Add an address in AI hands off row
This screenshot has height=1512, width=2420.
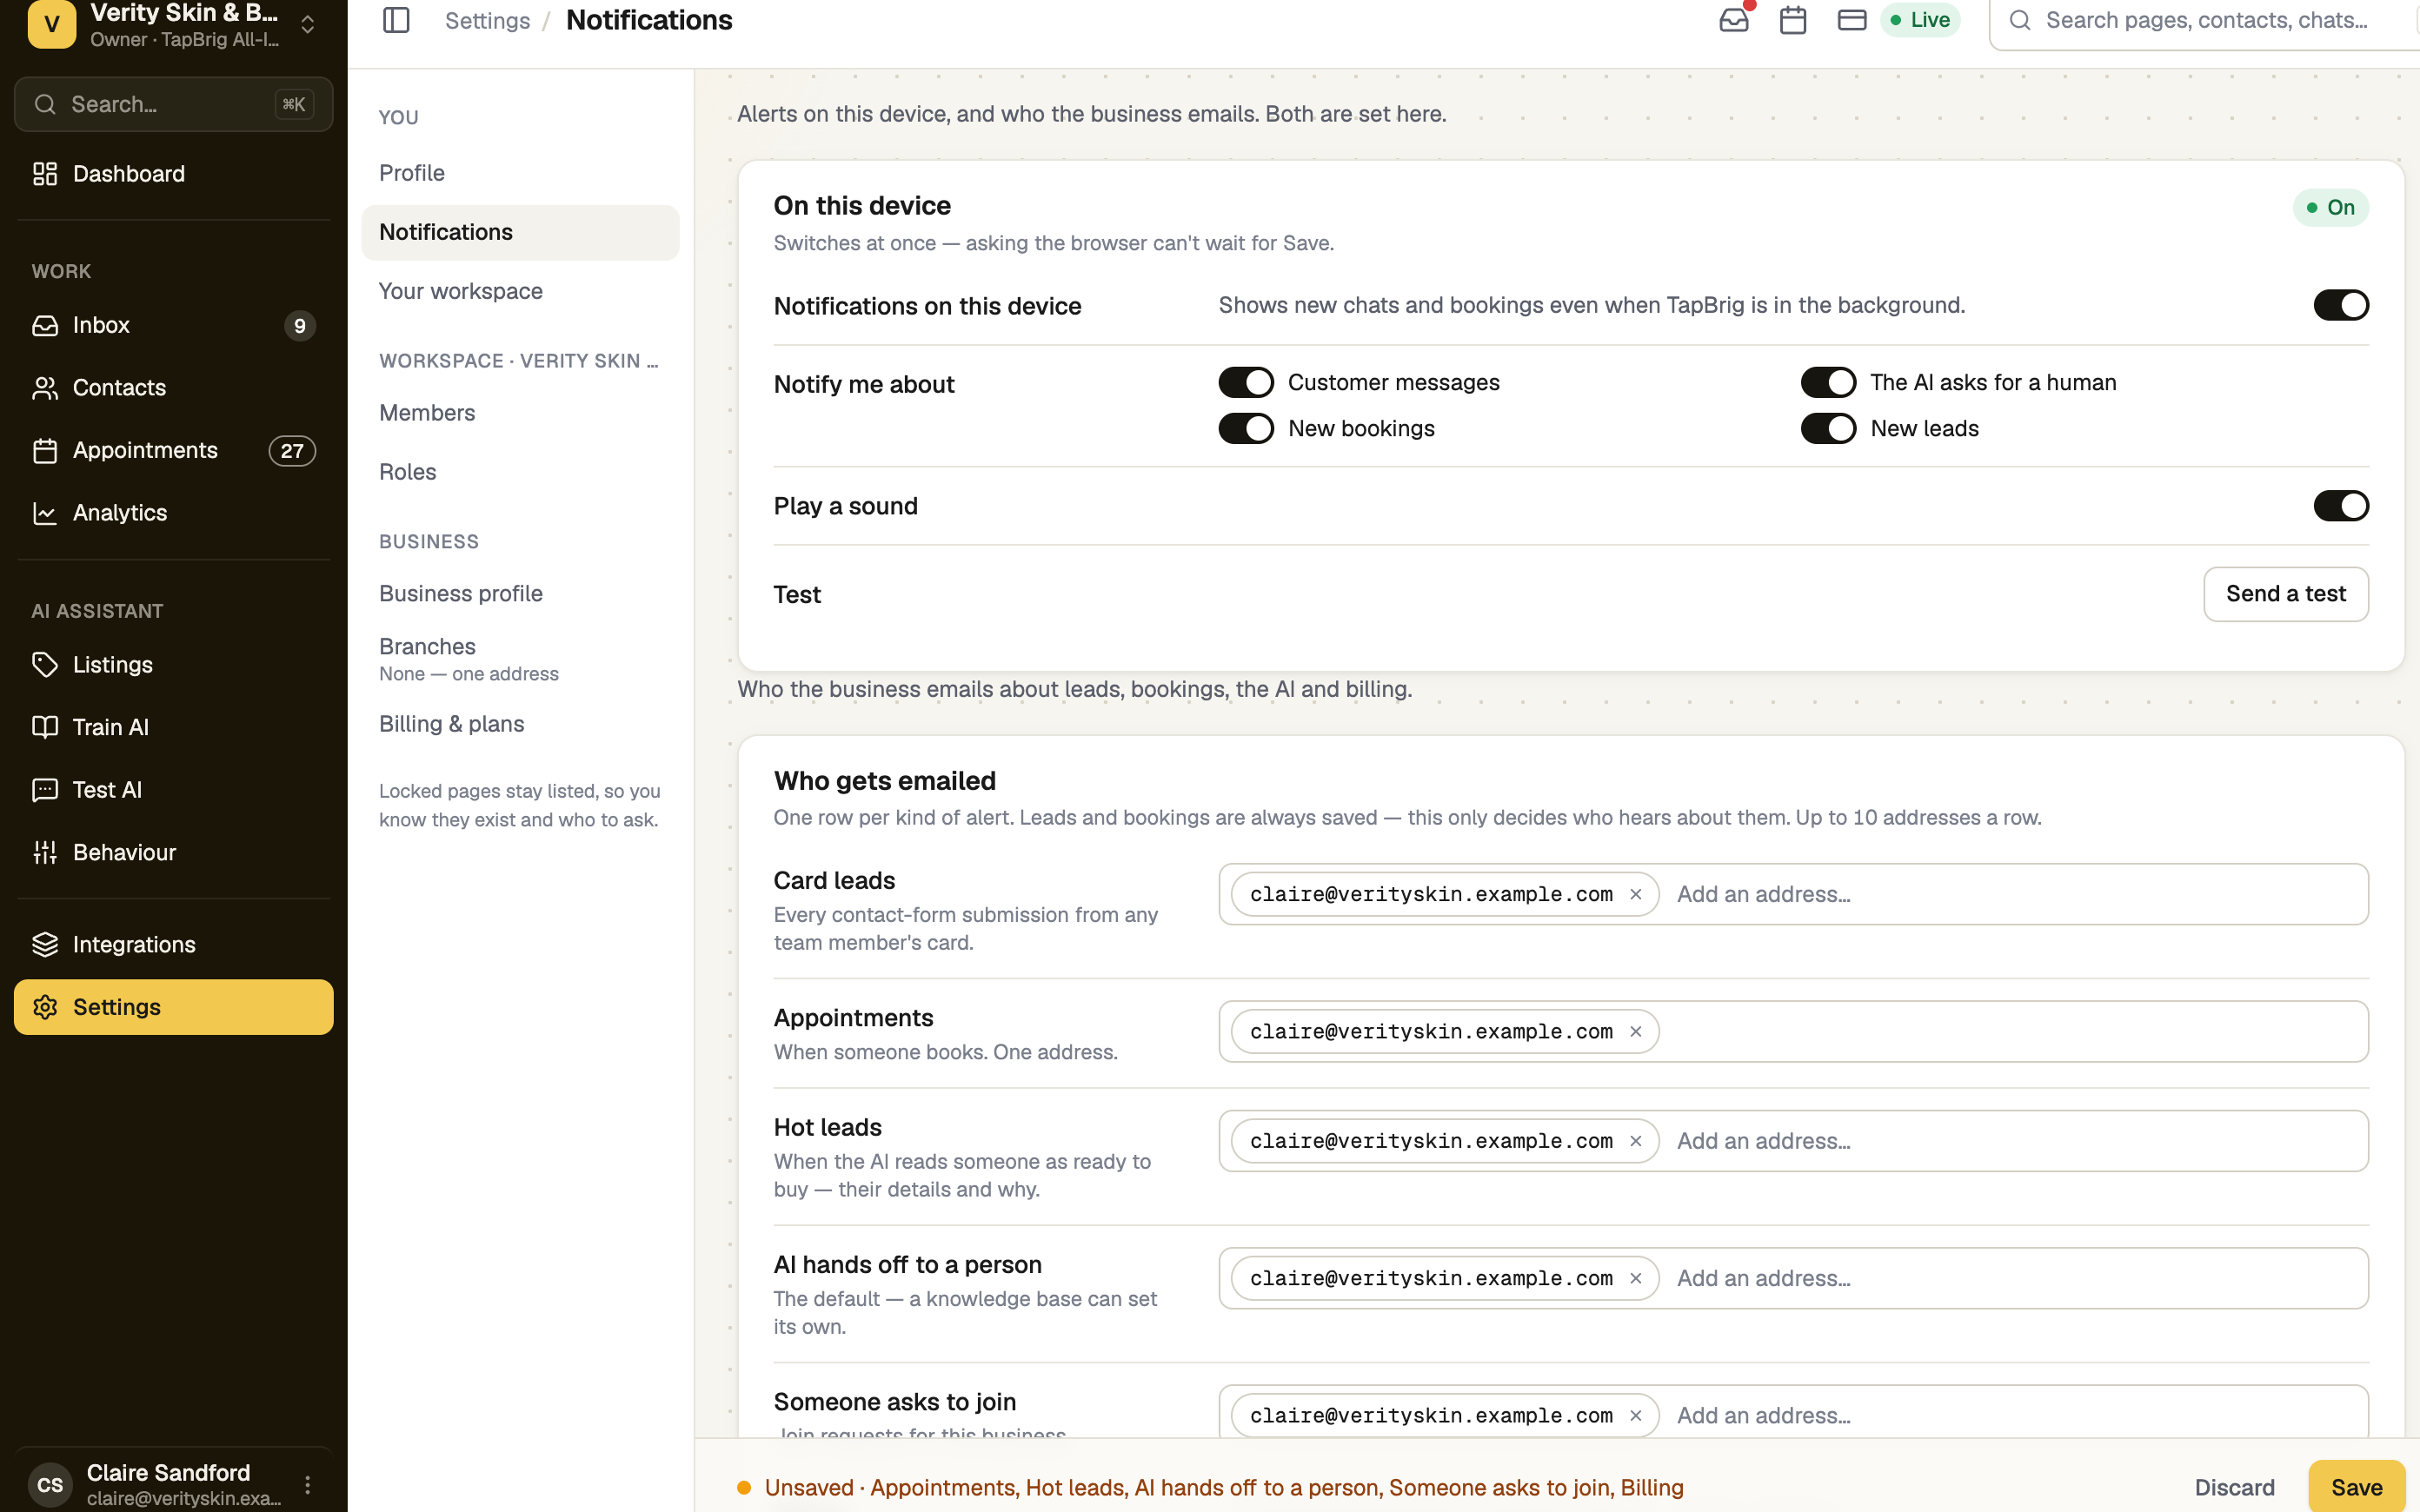[x=2015, y=1278]
